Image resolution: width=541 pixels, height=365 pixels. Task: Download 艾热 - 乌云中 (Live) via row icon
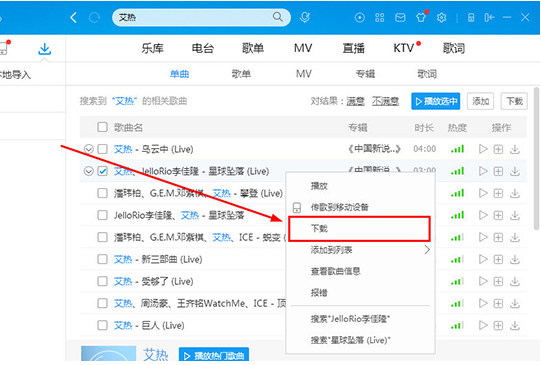click(x=515, y=149)
